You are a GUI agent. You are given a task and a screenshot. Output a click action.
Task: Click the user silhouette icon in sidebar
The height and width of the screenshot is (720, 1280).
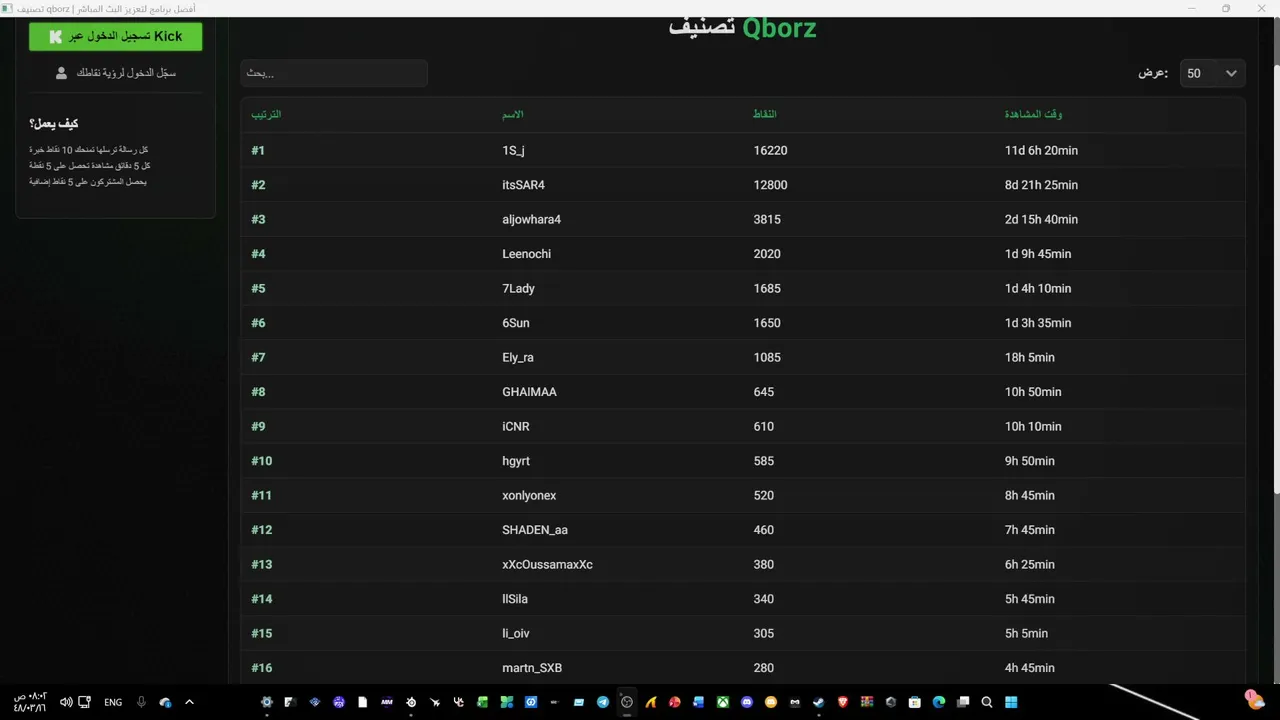[61, 73]
